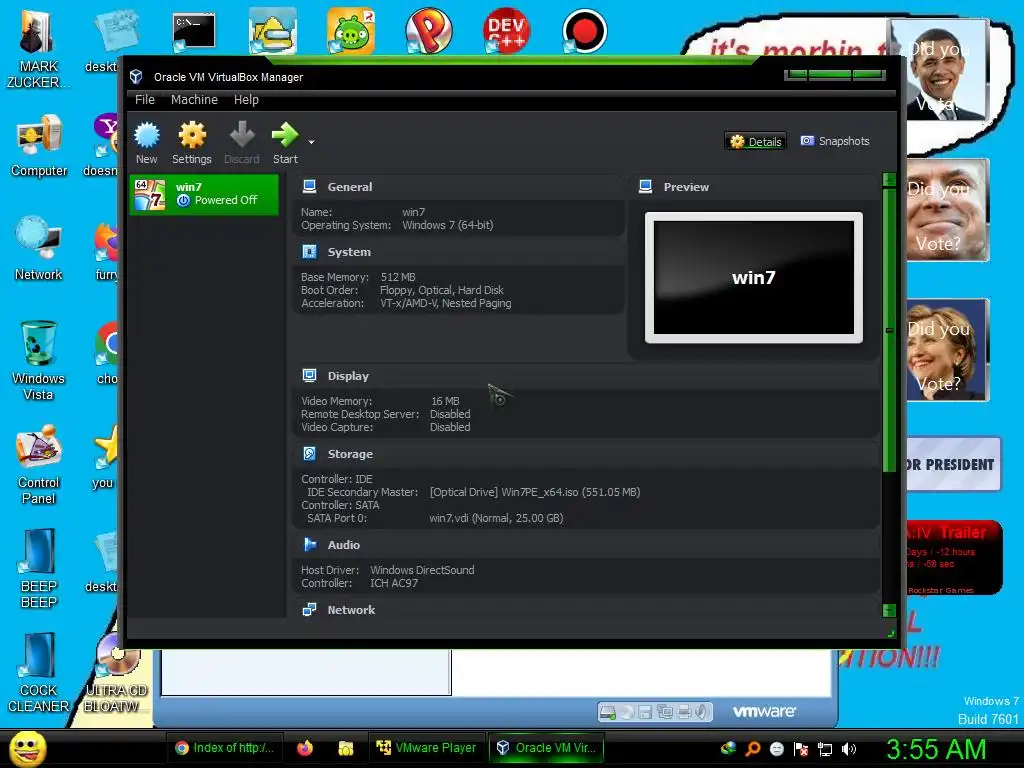Image resolution: width=1024 pixels, height=768 pixels.
Task: Click the Display section screen icon
Action: (x=310, y=376)
